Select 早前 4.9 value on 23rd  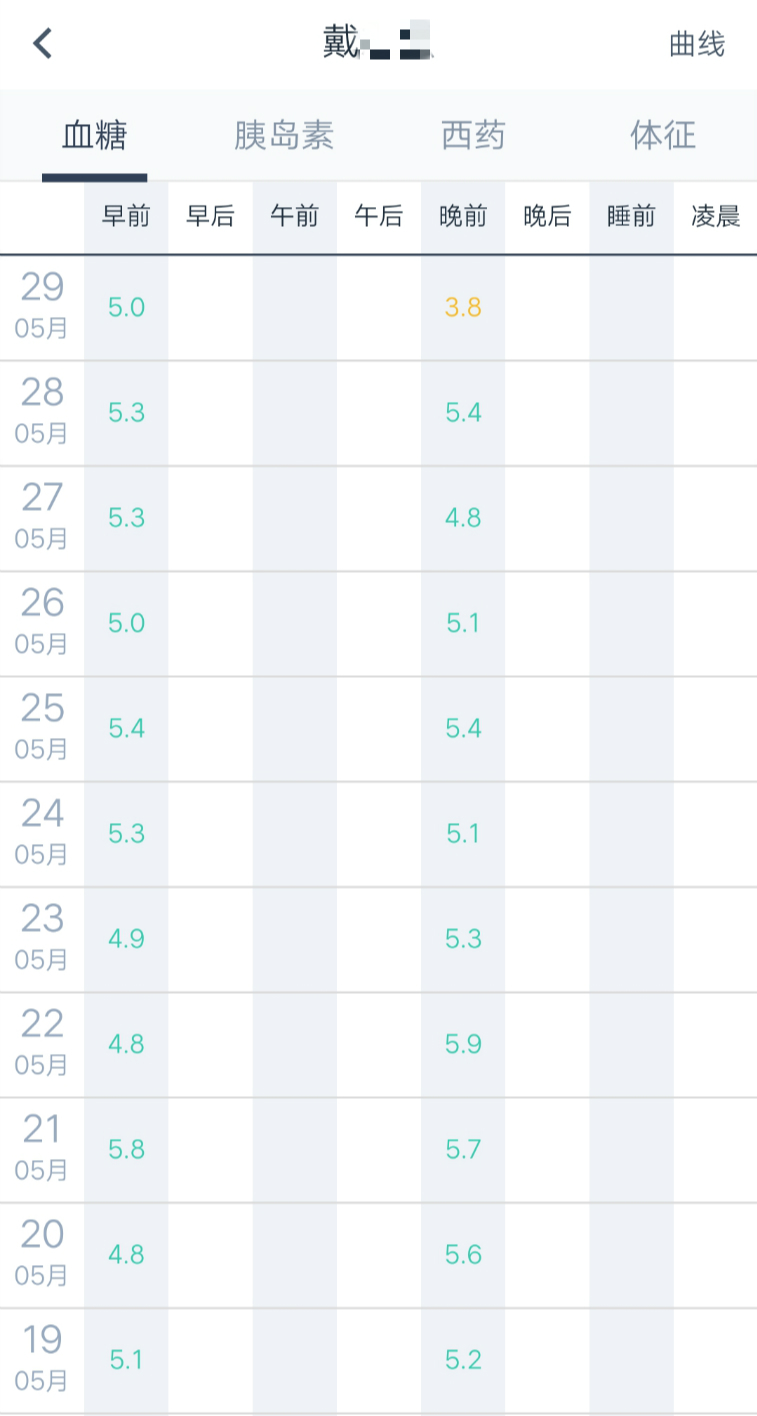(x=126, y=939)
